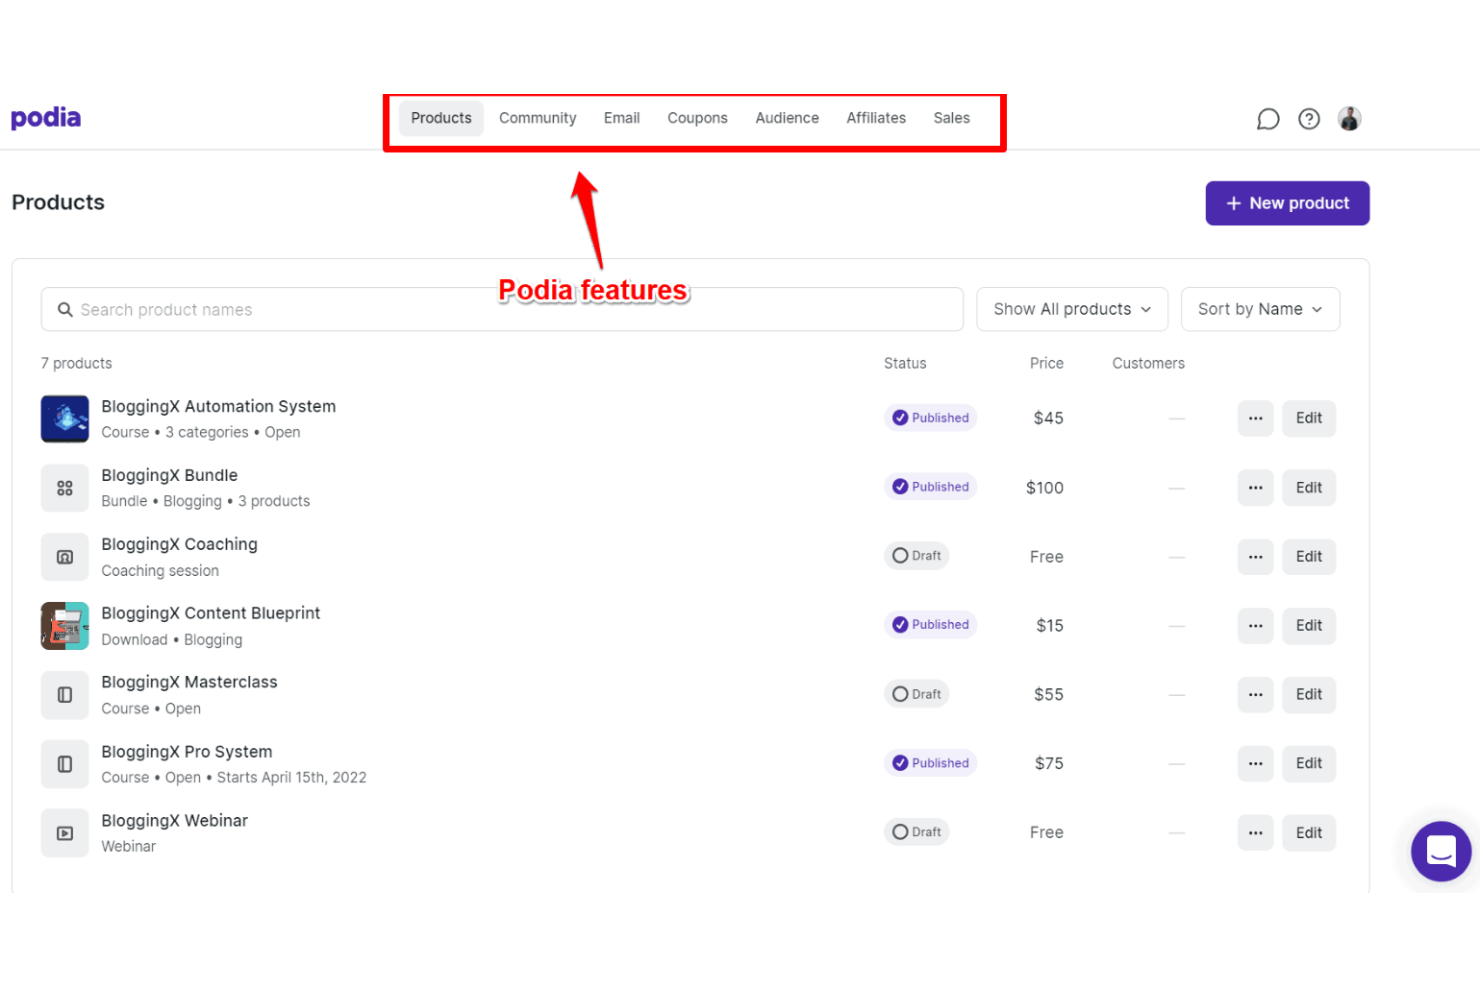Open the BloggingX Bundle title link
This screenshot has width=1480, height=987.
[x=170, y=475]
